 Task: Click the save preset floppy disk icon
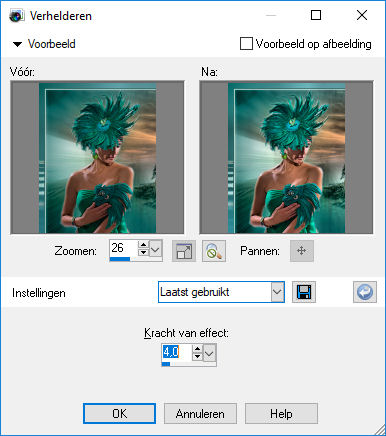(304, 292)
